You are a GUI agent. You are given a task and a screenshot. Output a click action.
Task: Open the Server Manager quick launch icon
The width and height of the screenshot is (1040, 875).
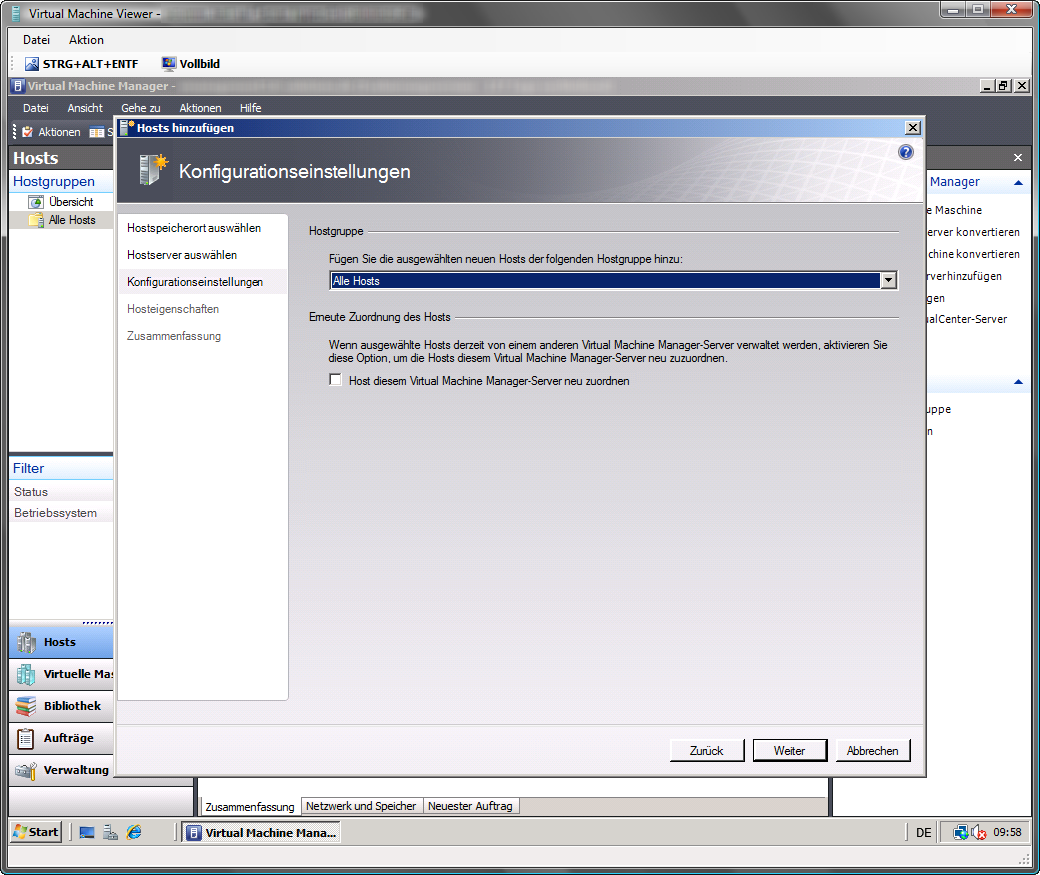tap(111, 832)
